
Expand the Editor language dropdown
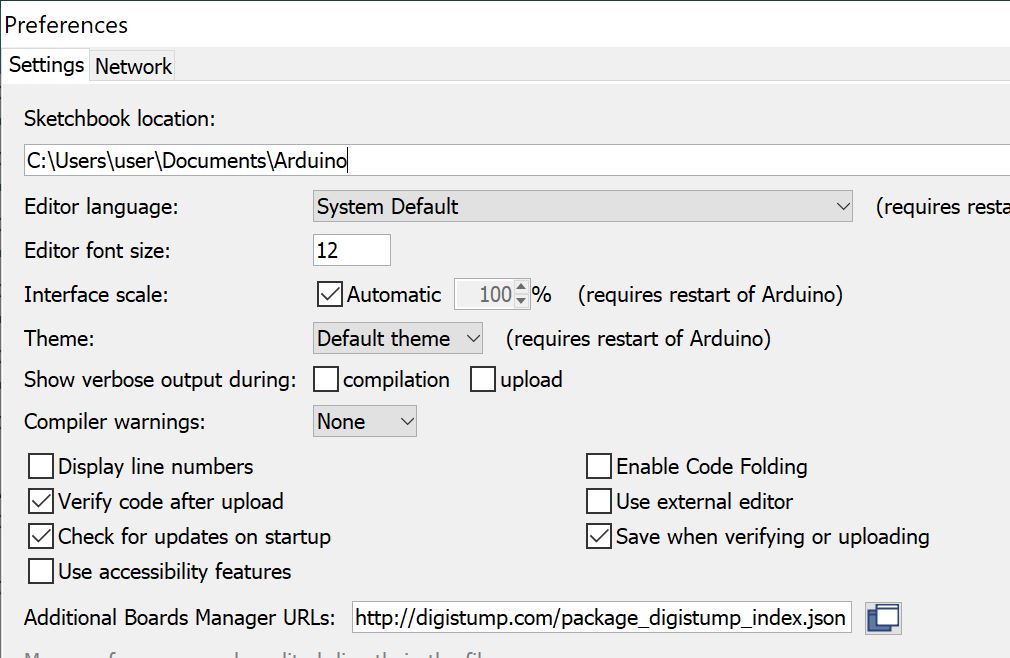582,207
